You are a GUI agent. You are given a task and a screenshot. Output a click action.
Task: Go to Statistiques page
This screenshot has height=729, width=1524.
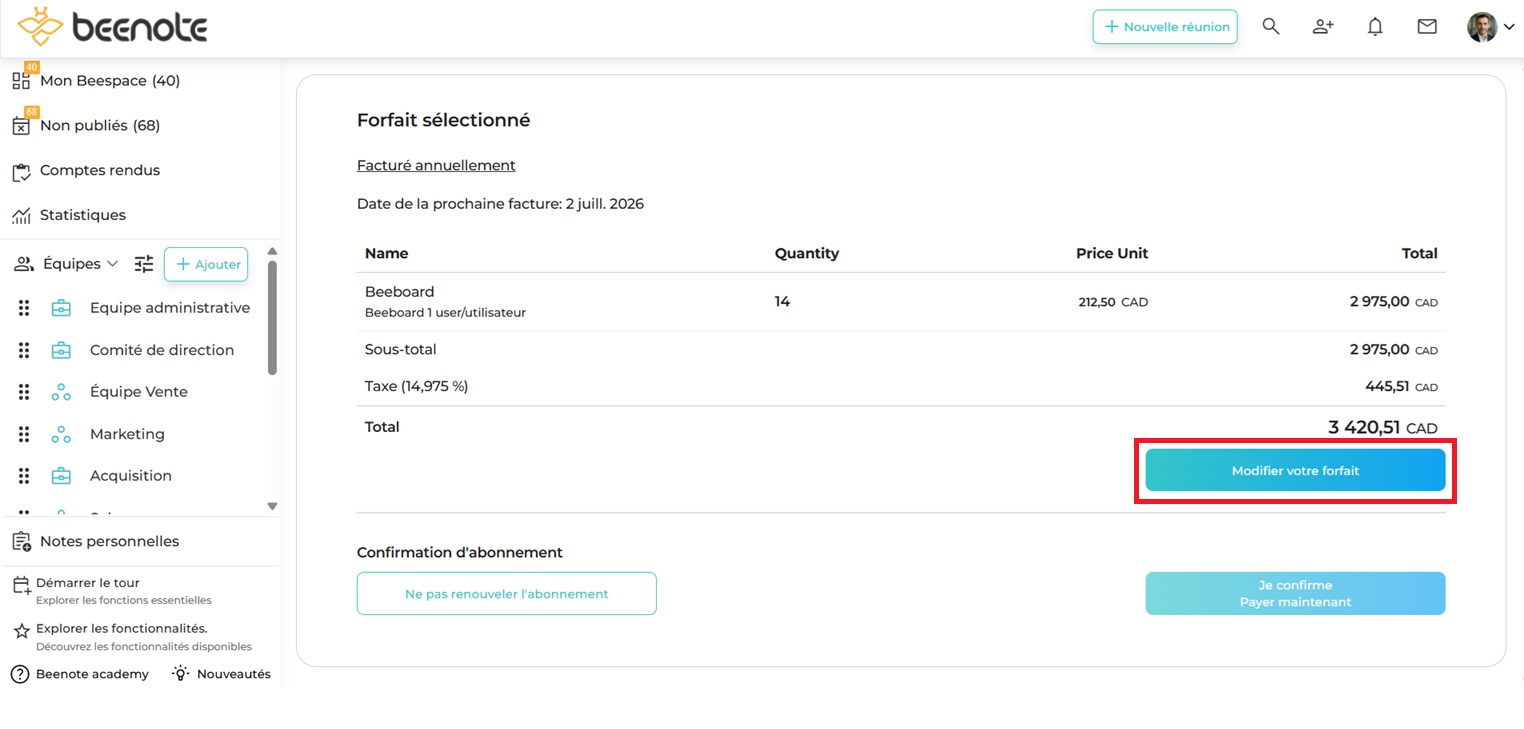(82, 215)
